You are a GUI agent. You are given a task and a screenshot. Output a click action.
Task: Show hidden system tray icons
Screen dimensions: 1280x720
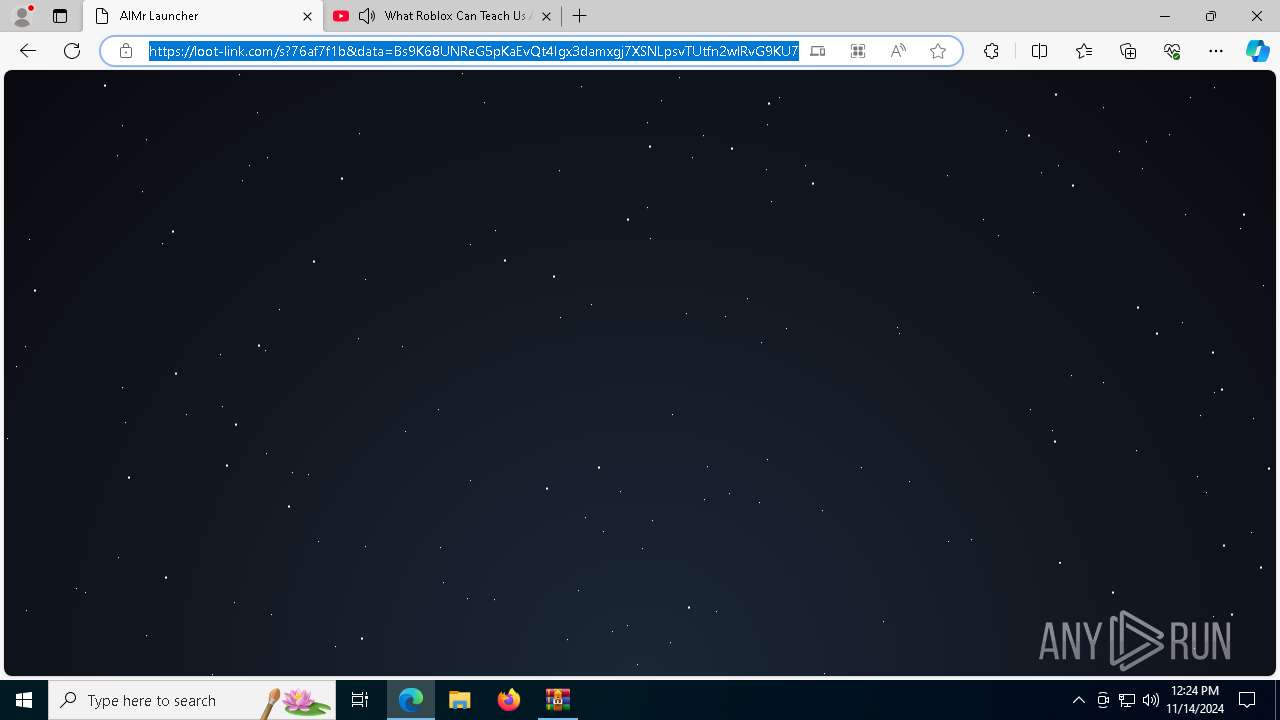[1078, 700]
